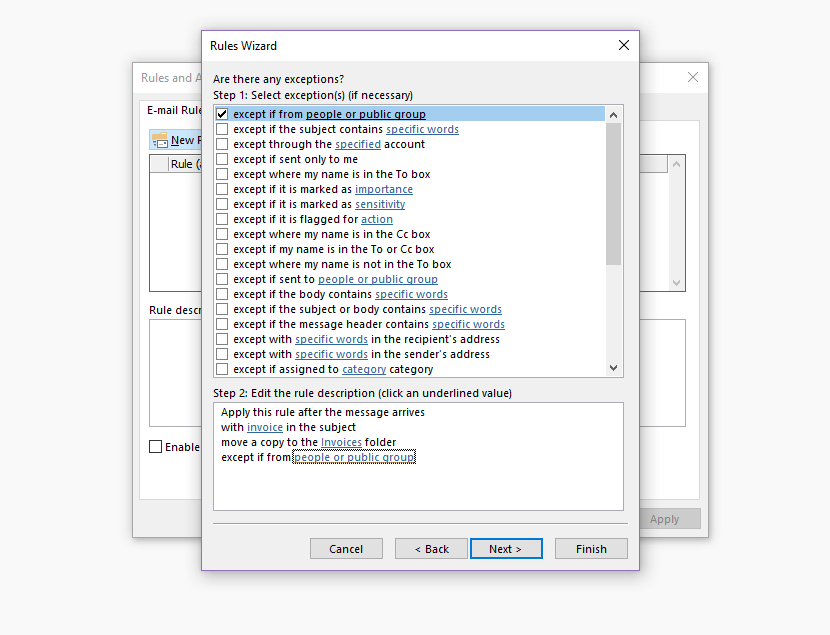Image resolution: width=830 pixels, height=635 pixels.
Task: Click the New Rule icon
Action: (x=159, y=140)
